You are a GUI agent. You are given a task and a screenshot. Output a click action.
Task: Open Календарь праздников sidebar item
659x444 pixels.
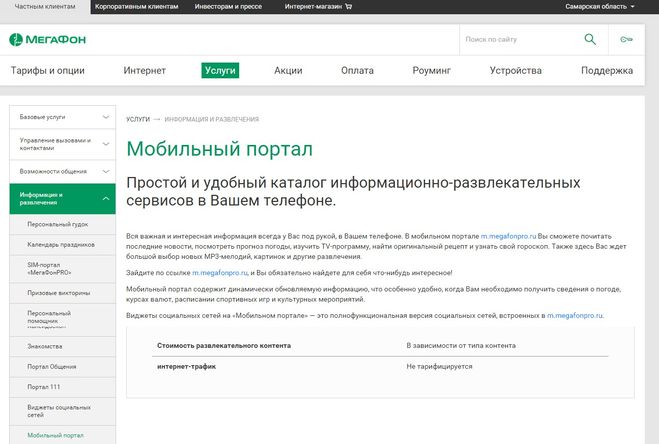pyautogui.click(x=62, y=245)
